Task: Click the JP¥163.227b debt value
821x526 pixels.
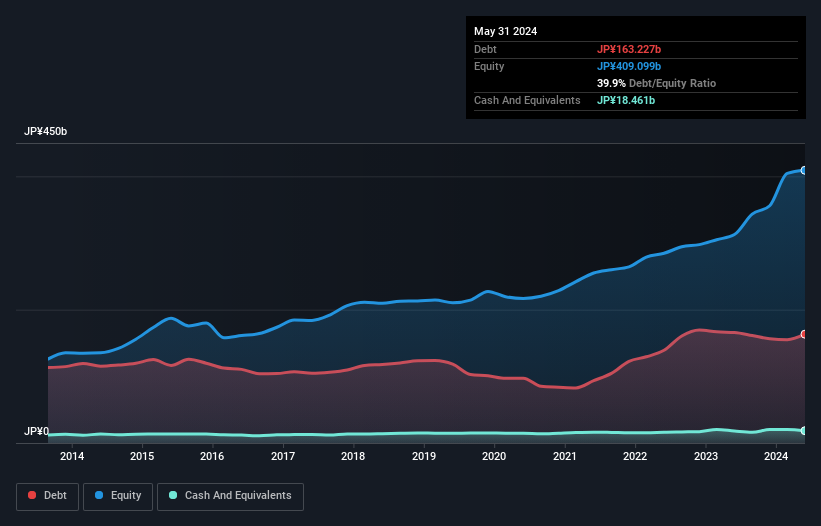Action: [x=629, y=49]
